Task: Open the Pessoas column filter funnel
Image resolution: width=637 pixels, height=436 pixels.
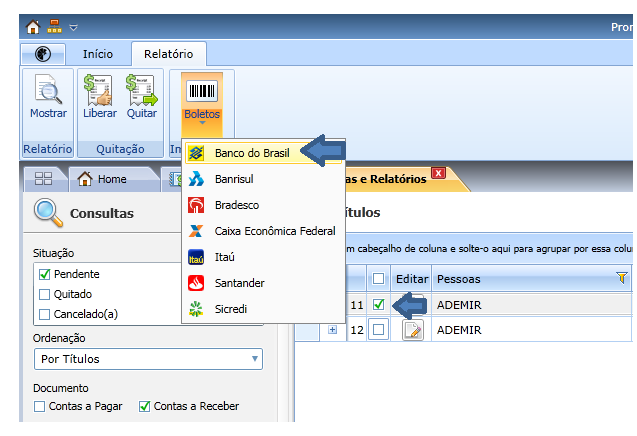Action: 621,278
